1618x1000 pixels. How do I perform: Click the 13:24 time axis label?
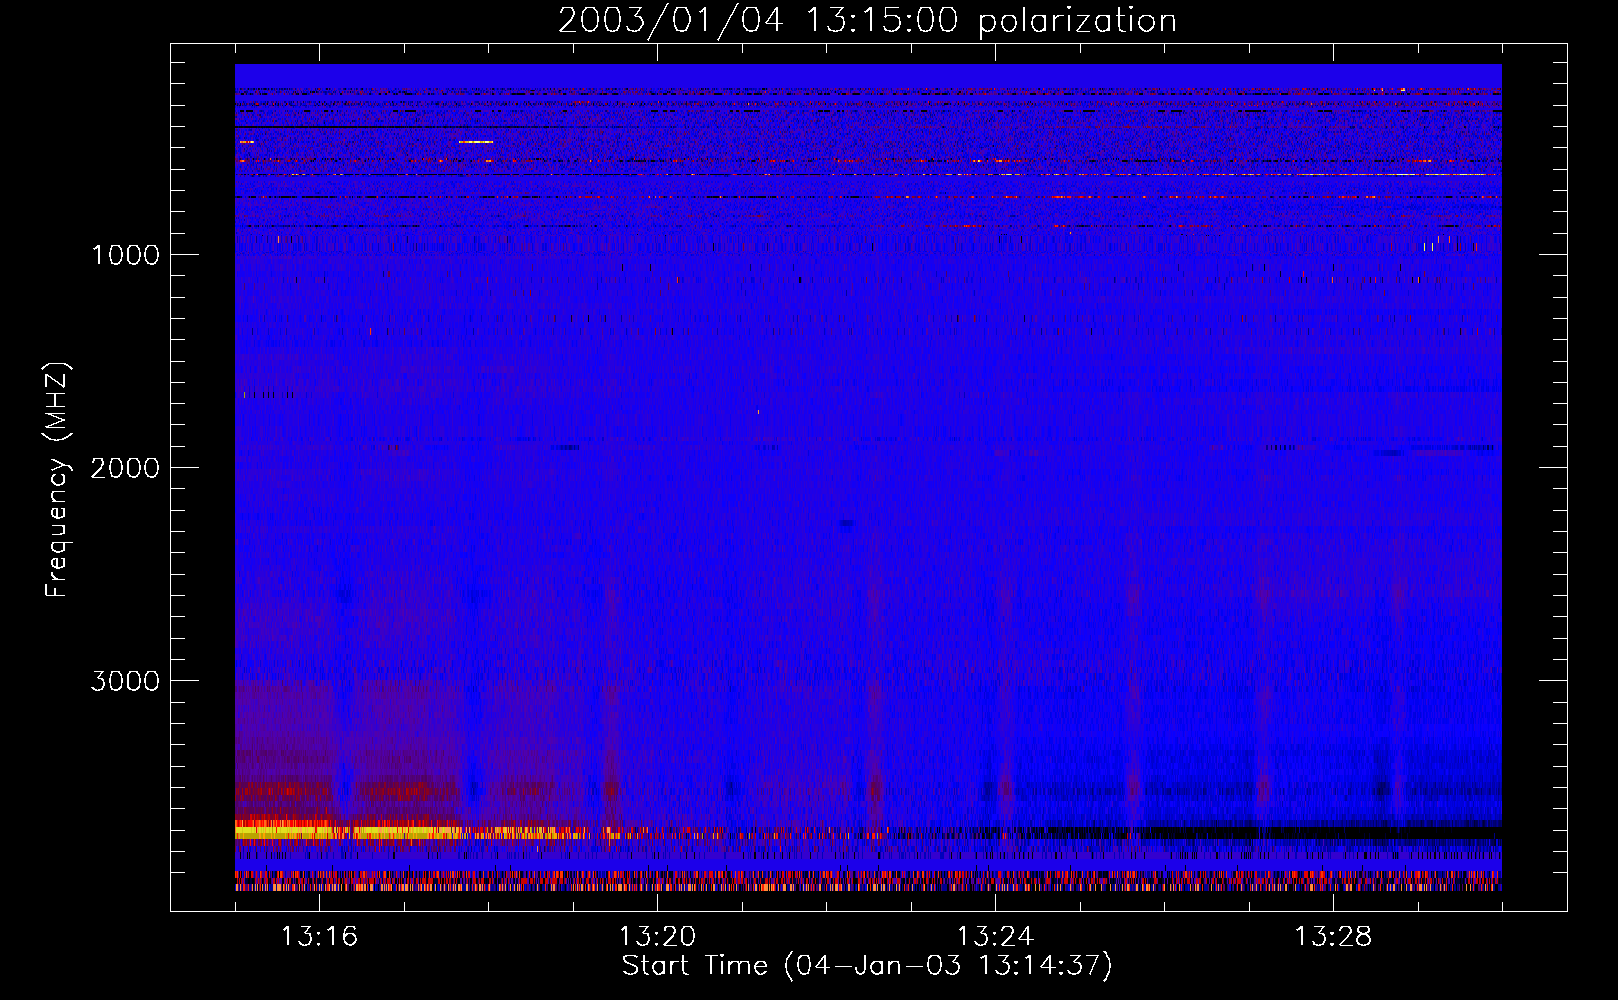point(995,937)
